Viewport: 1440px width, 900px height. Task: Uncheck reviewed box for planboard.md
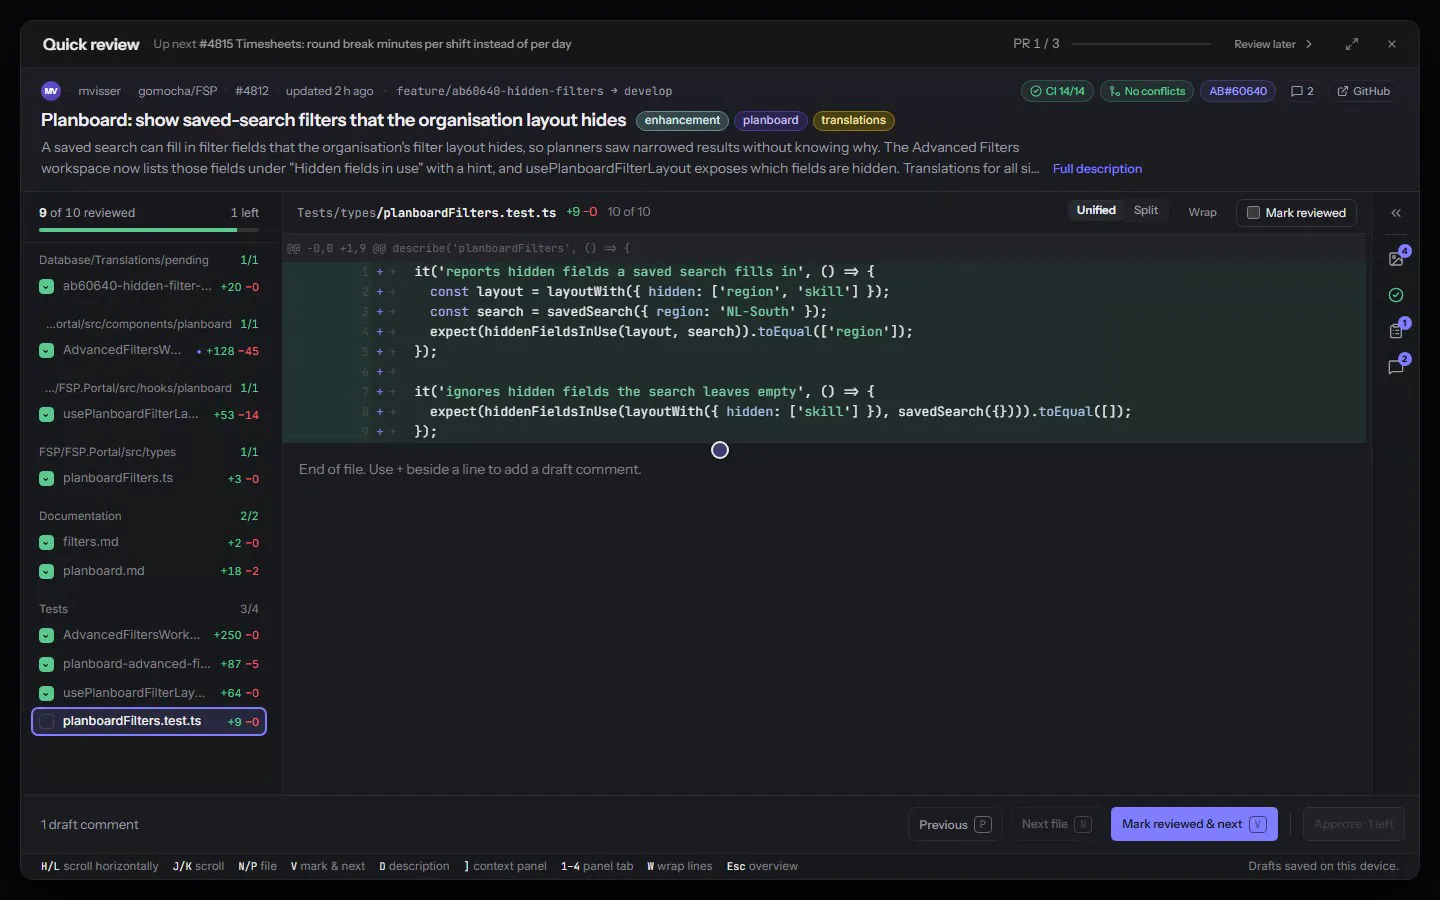46,572
